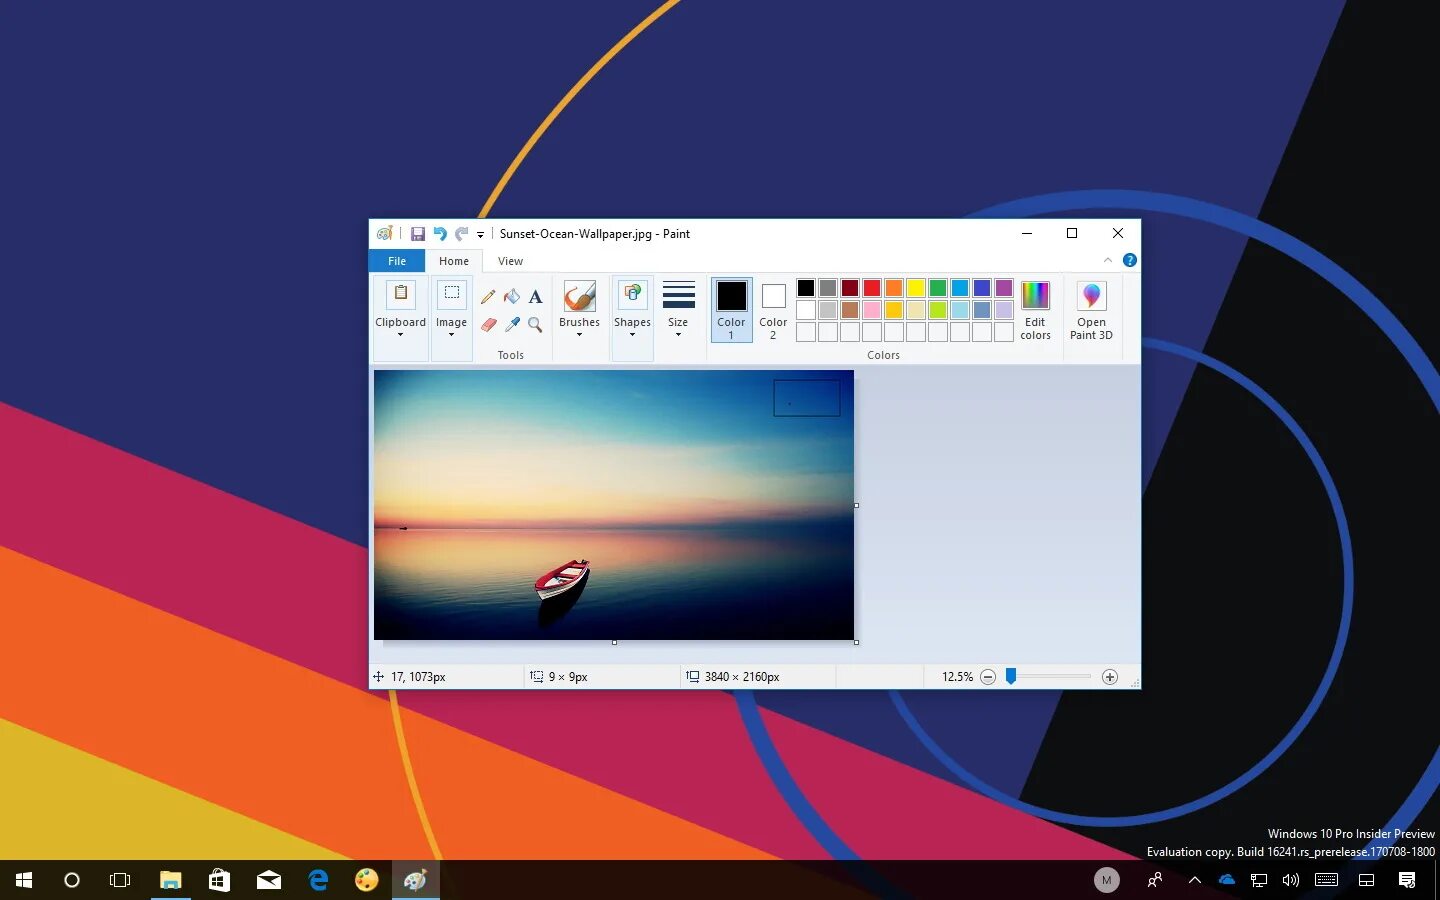
Task: Open the Brushes dropdown
Action: point(579,310)
